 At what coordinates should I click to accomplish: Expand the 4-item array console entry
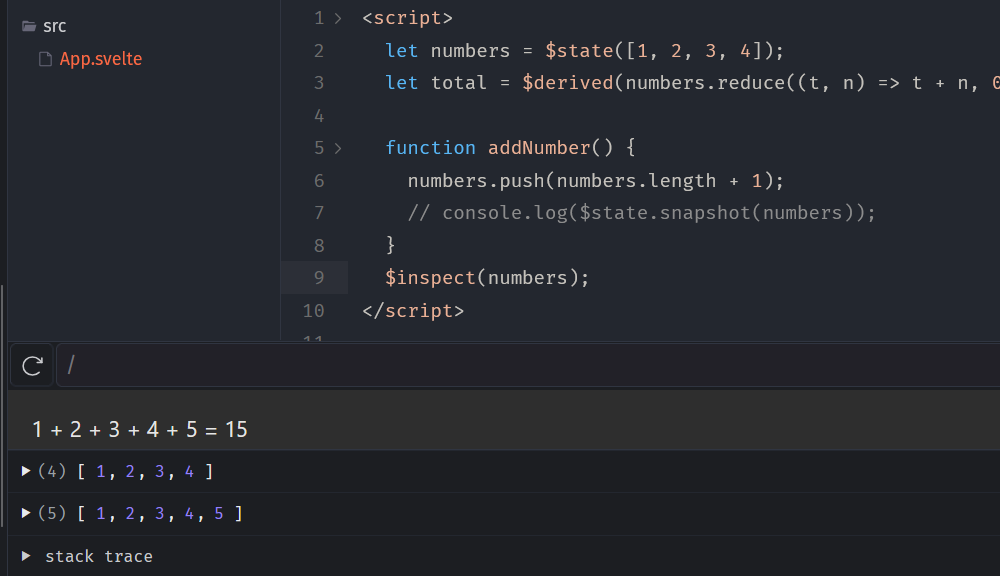click(x=26, y=471)
